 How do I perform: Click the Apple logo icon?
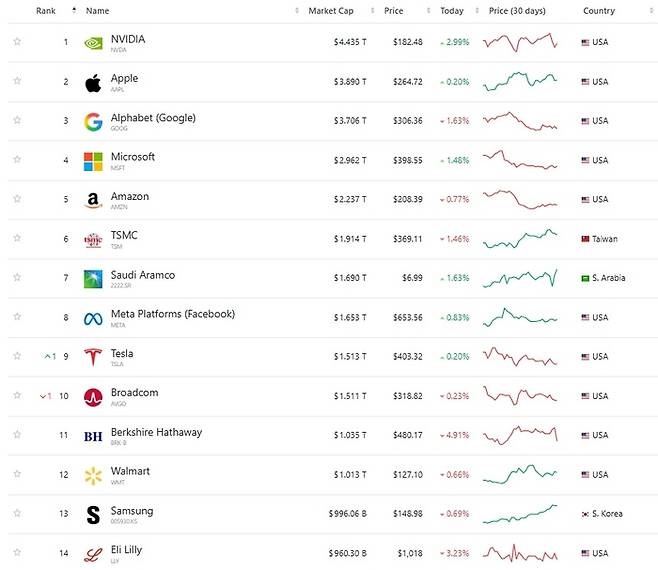[93, 82]
